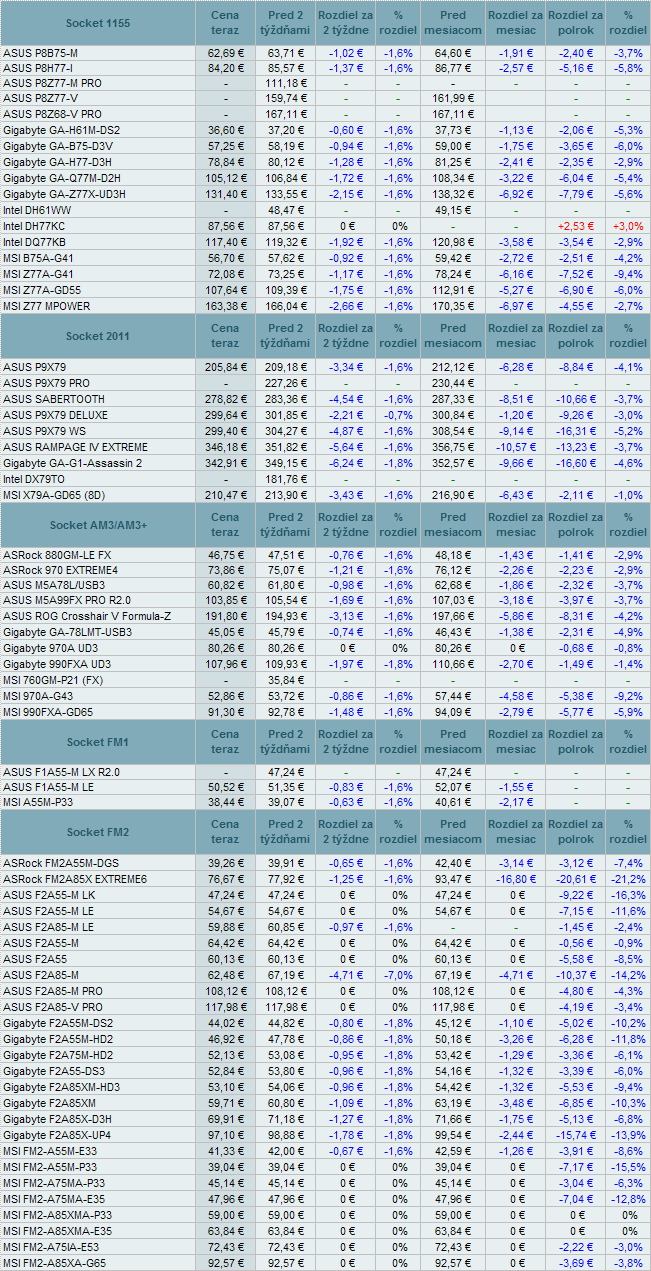Click the 'Socket FM1' section header
Viewport: 651px width, 1271px height.
click(x=98, y=742)
